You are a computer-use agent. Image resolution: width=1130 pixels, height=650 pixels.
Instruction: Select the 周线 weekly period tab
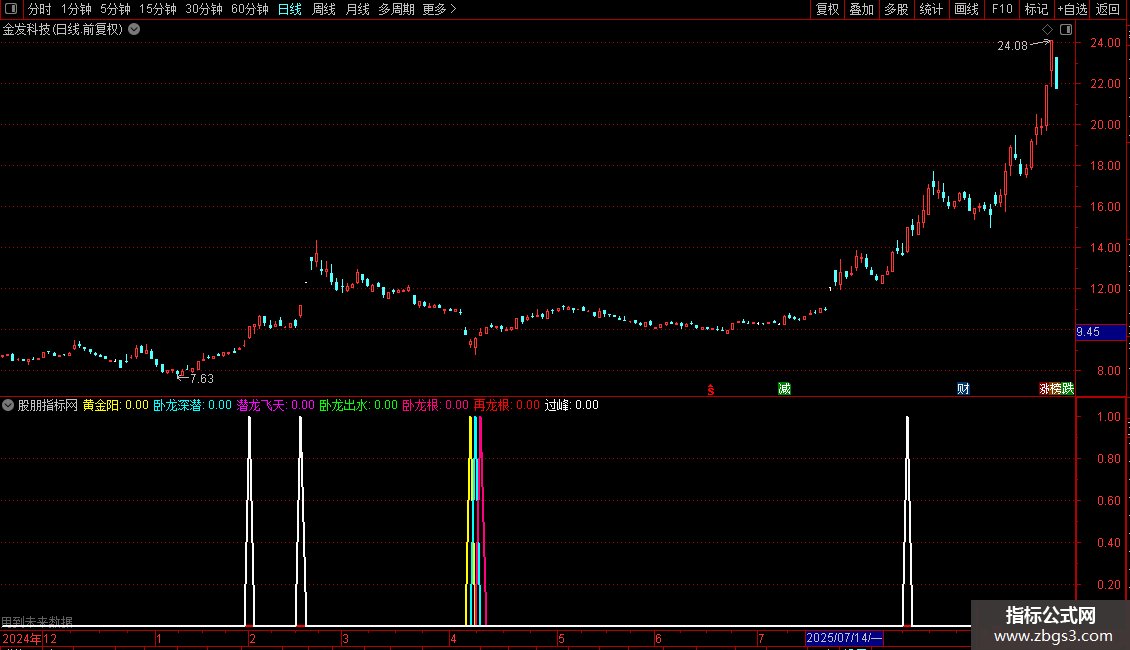(x=324, y=9)
